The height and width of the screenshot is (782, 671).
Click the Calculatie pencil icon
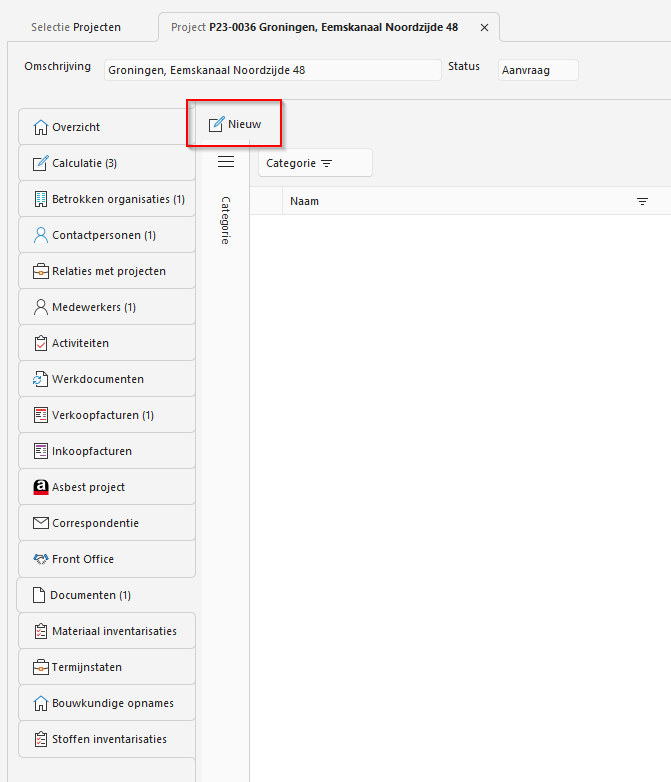[x=40, y=163]
